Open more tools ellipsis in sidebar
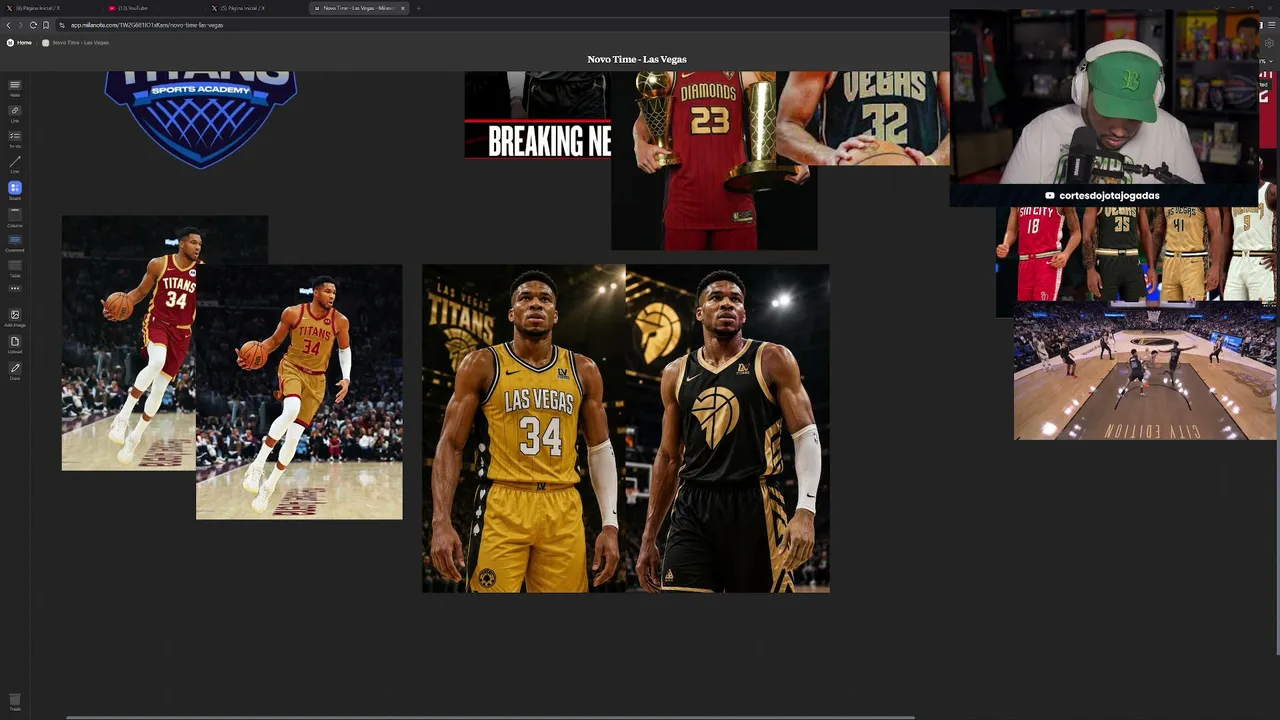This screenshot has height=720, width=1280. 15,288
